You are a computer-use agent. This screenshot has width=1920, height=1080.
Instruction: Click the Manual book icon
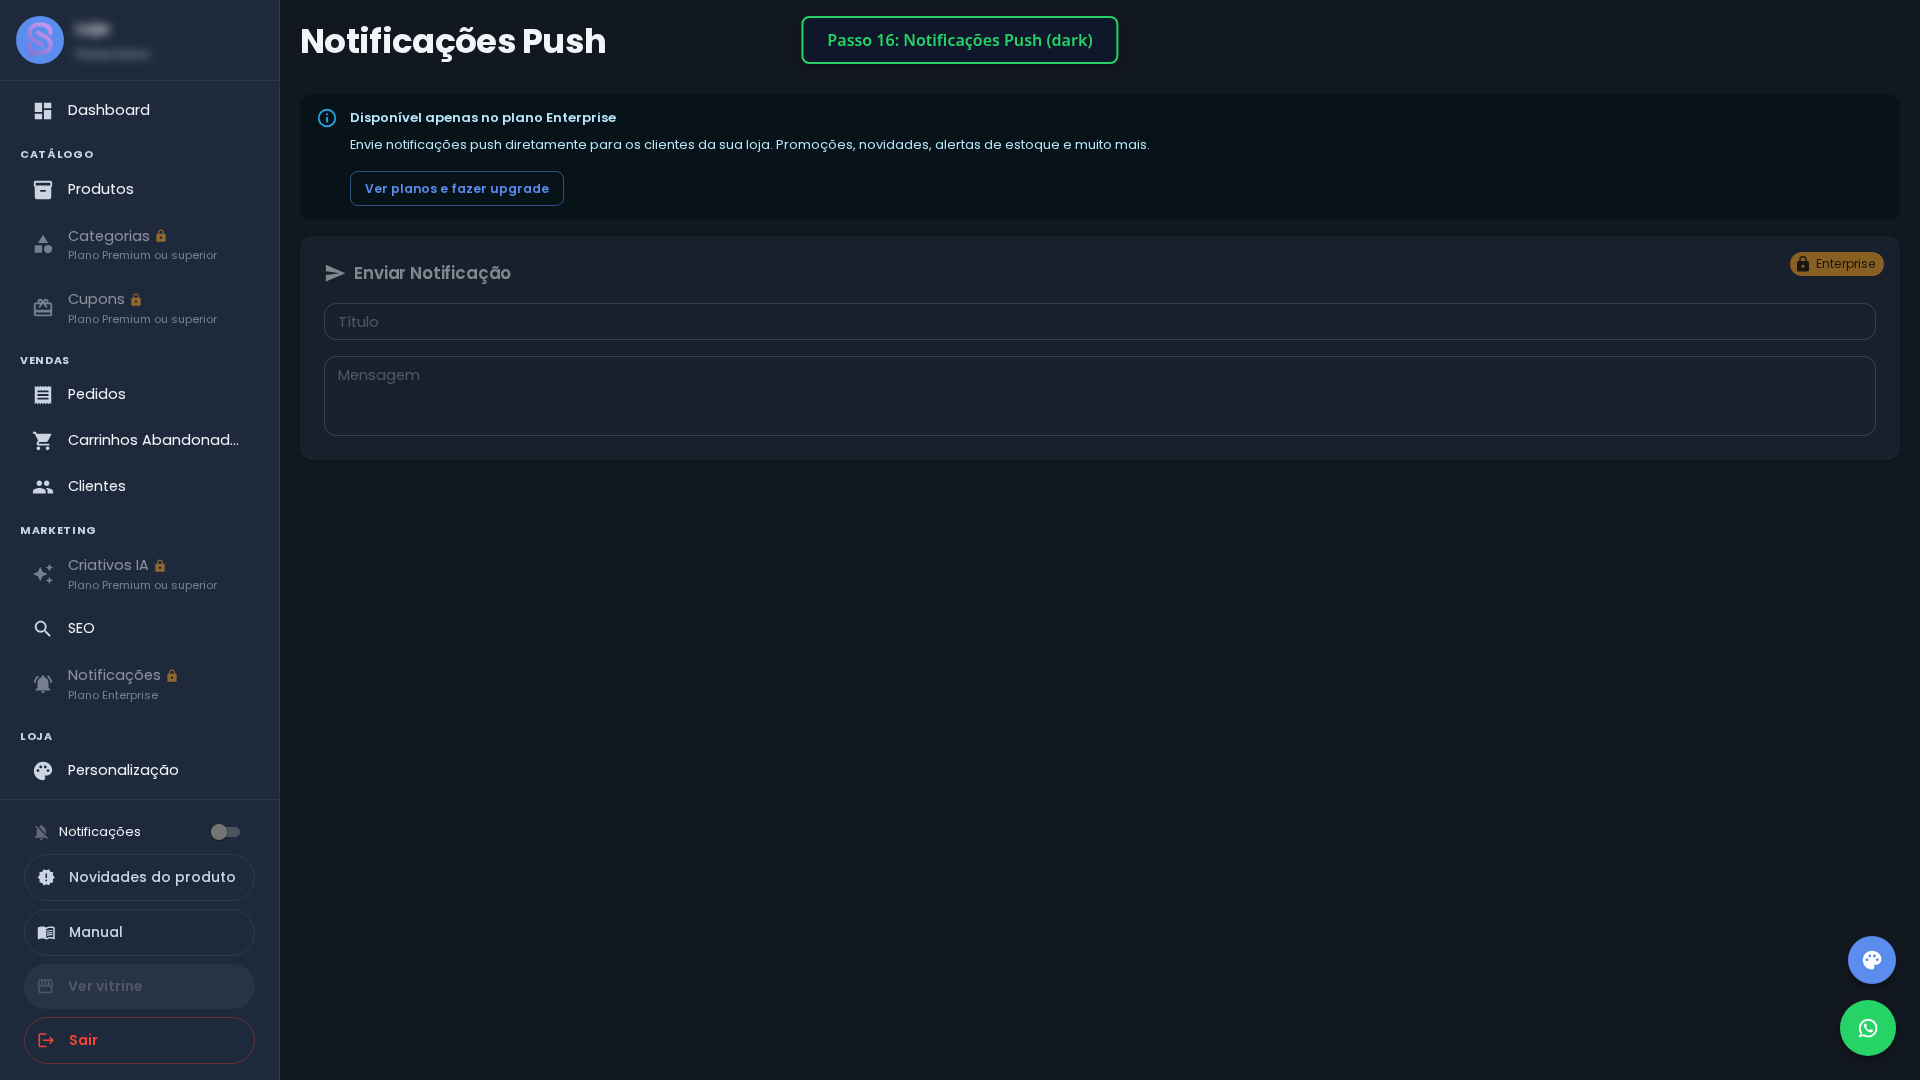tap(46, 933)
